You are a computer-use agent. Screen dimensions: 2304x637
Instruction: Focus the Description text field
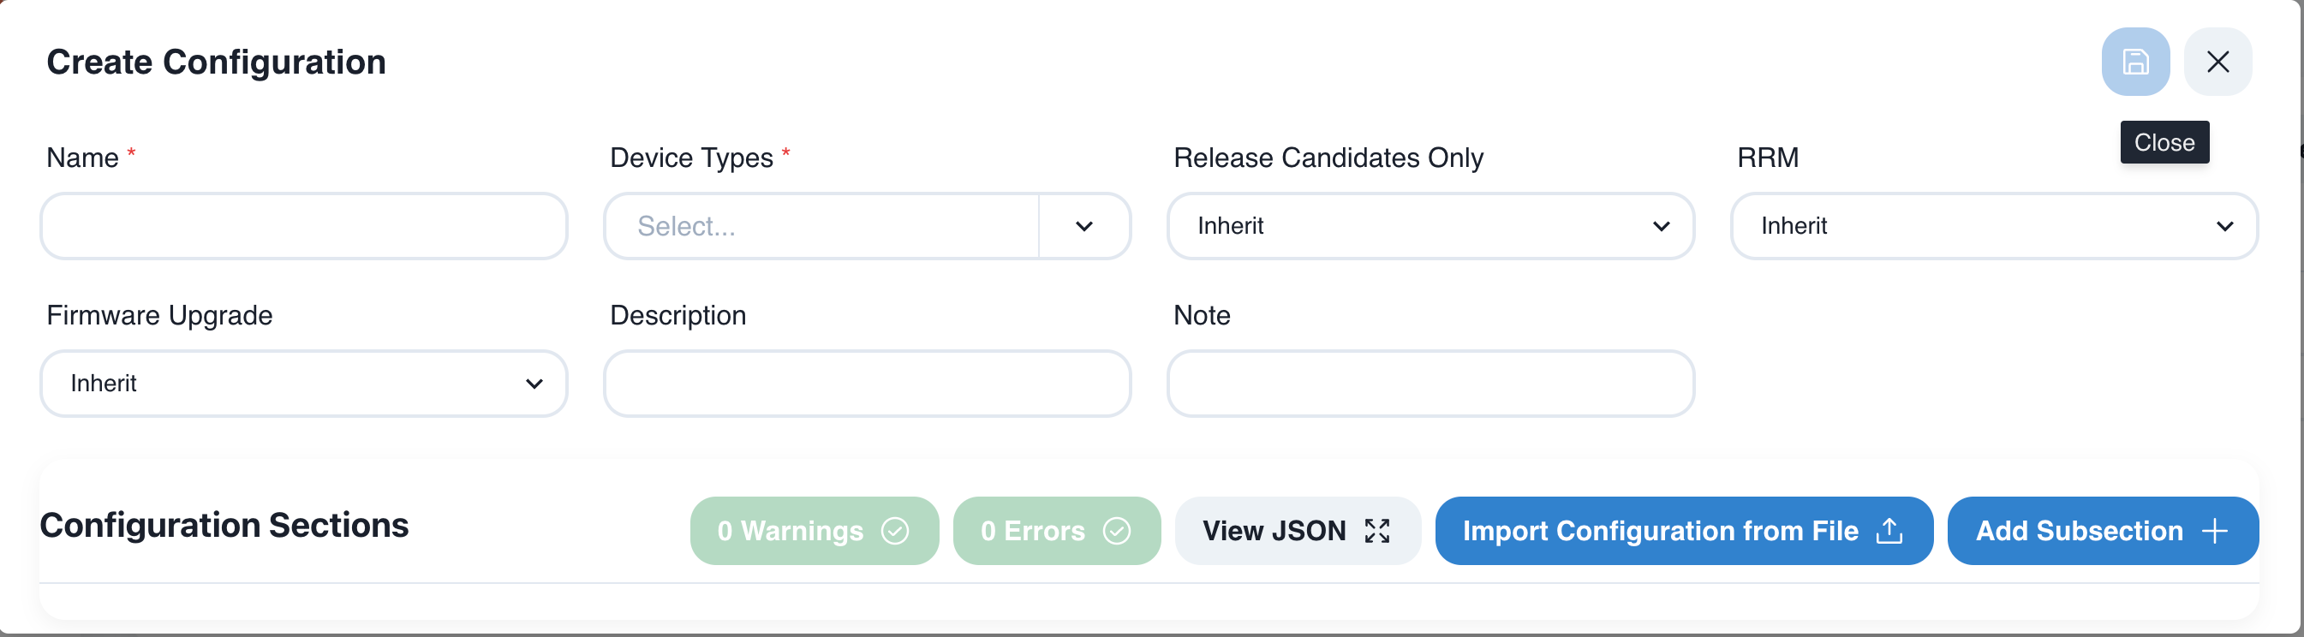coord(867,384)
